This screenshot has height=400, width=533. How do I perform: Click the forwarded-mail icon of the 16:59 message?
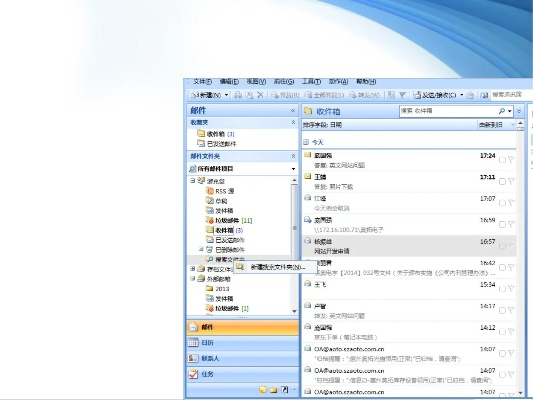[x=308, y=220]
